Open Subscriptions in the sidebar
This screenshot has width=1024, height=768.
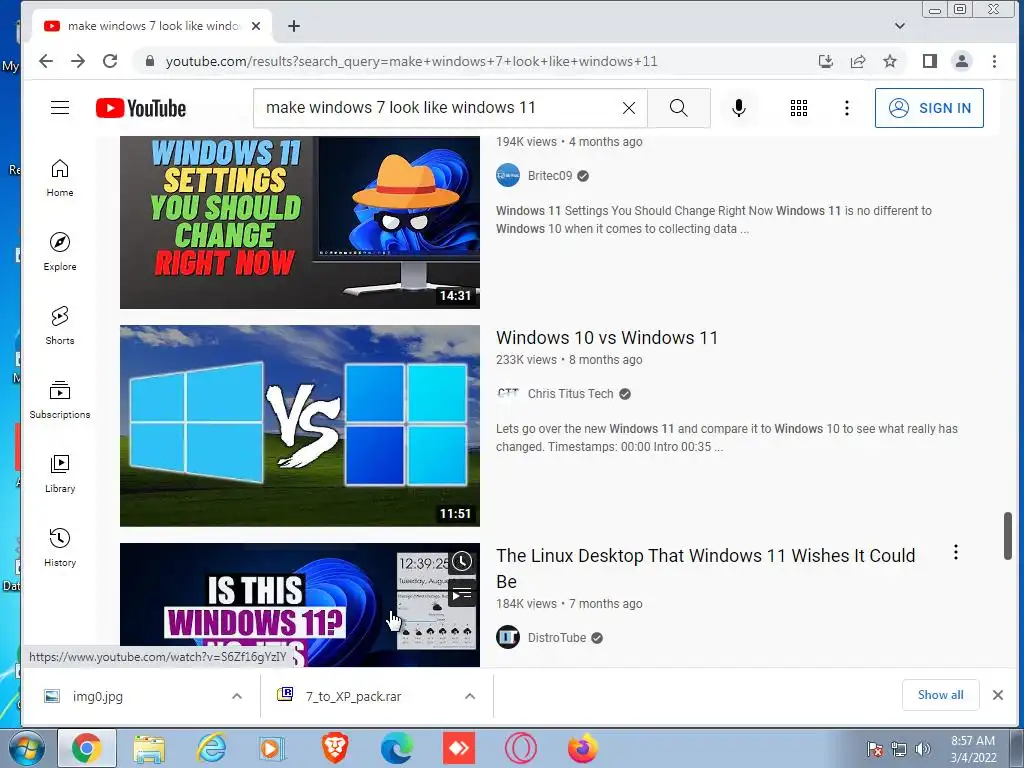[x=60, y=399]
